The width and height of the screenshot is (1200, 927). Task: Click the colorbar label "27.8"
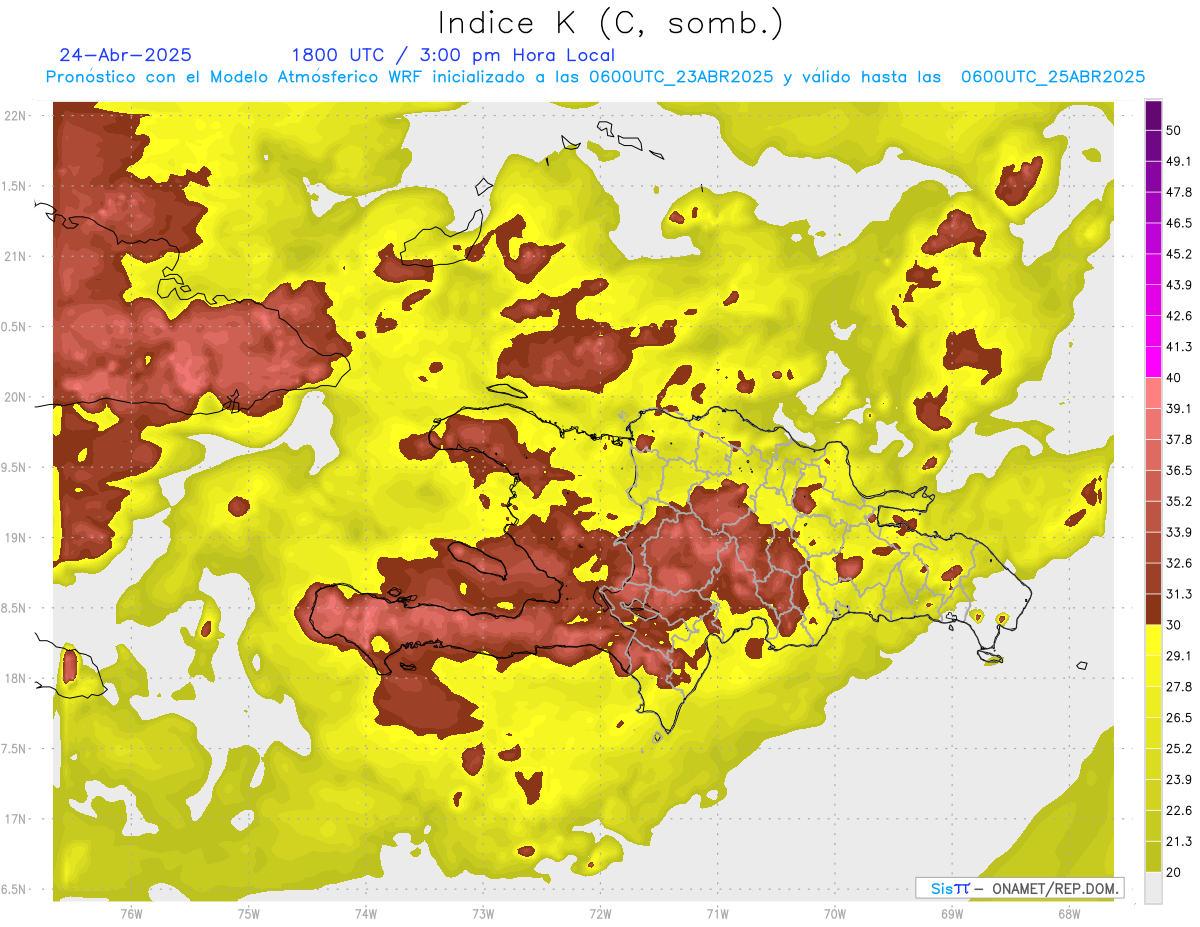click(1178, 687)
